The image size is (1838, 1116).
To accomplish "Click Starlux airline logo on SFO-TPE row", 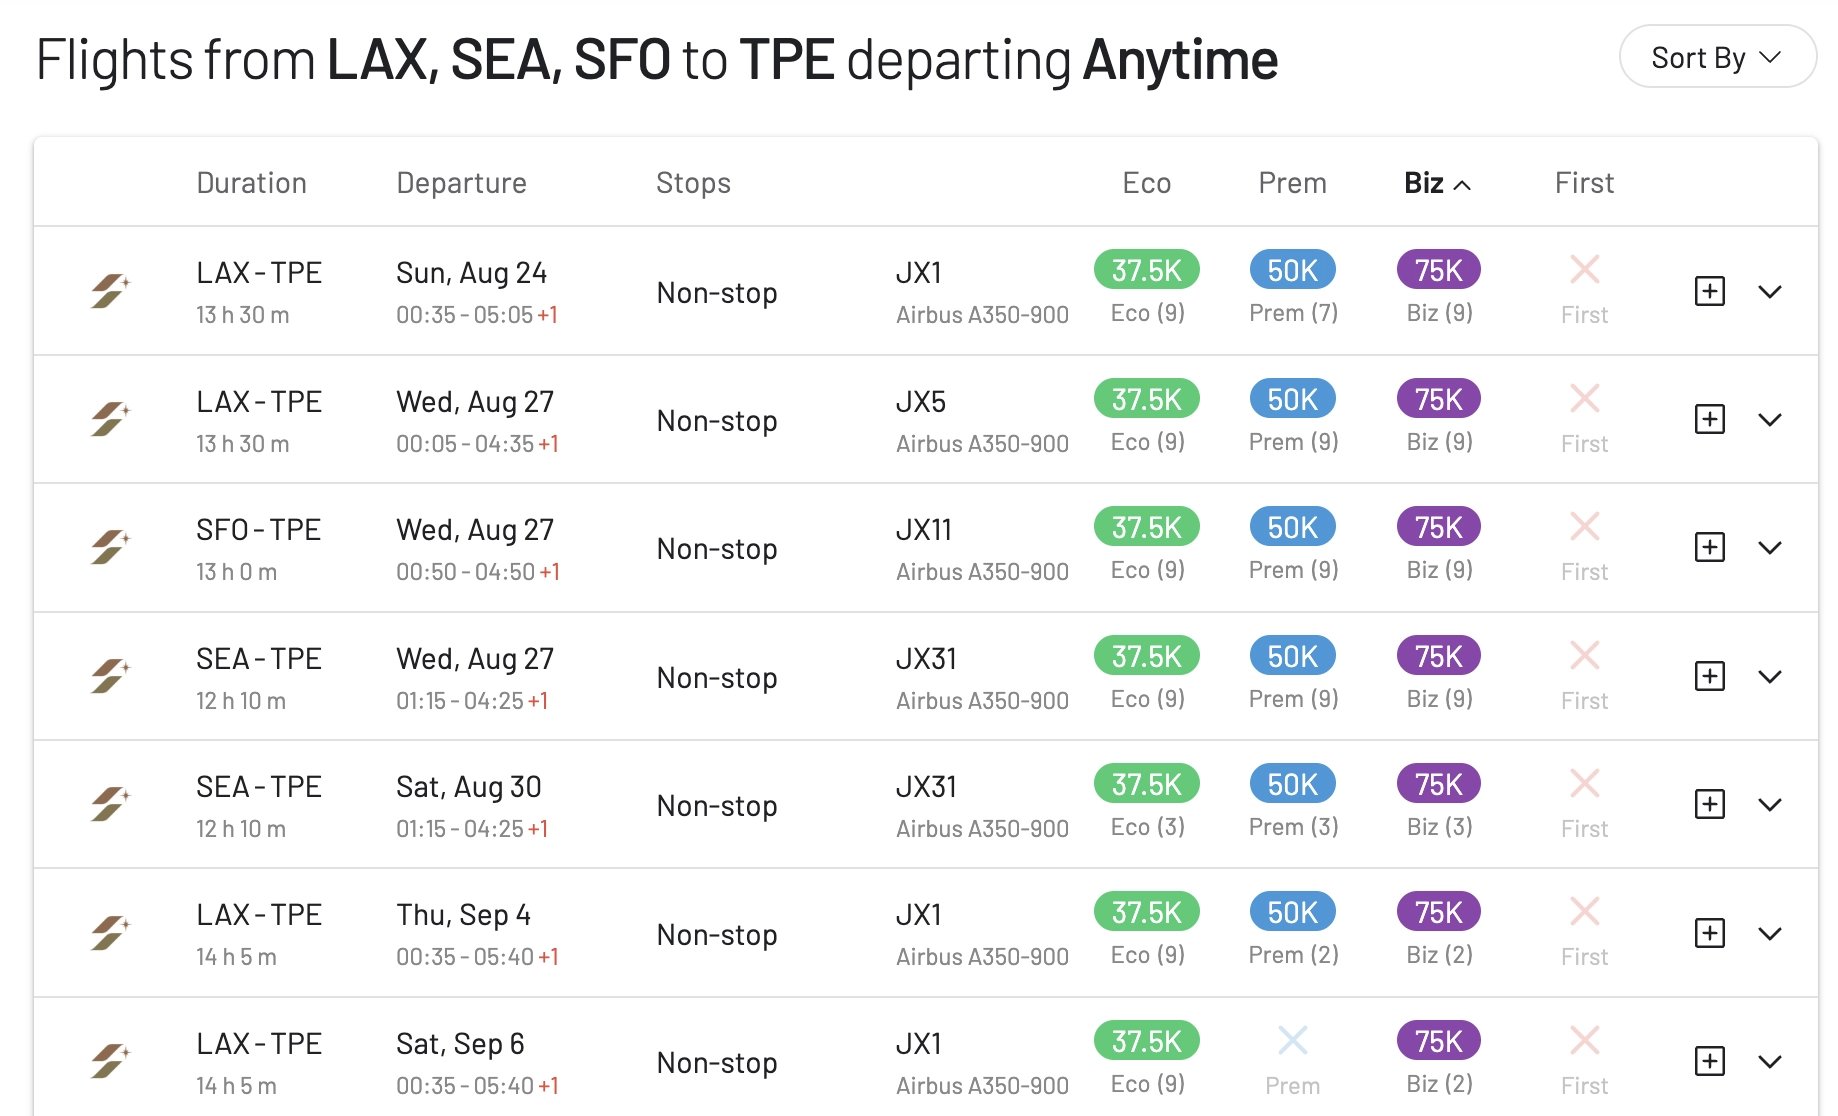I will [110, 547].
